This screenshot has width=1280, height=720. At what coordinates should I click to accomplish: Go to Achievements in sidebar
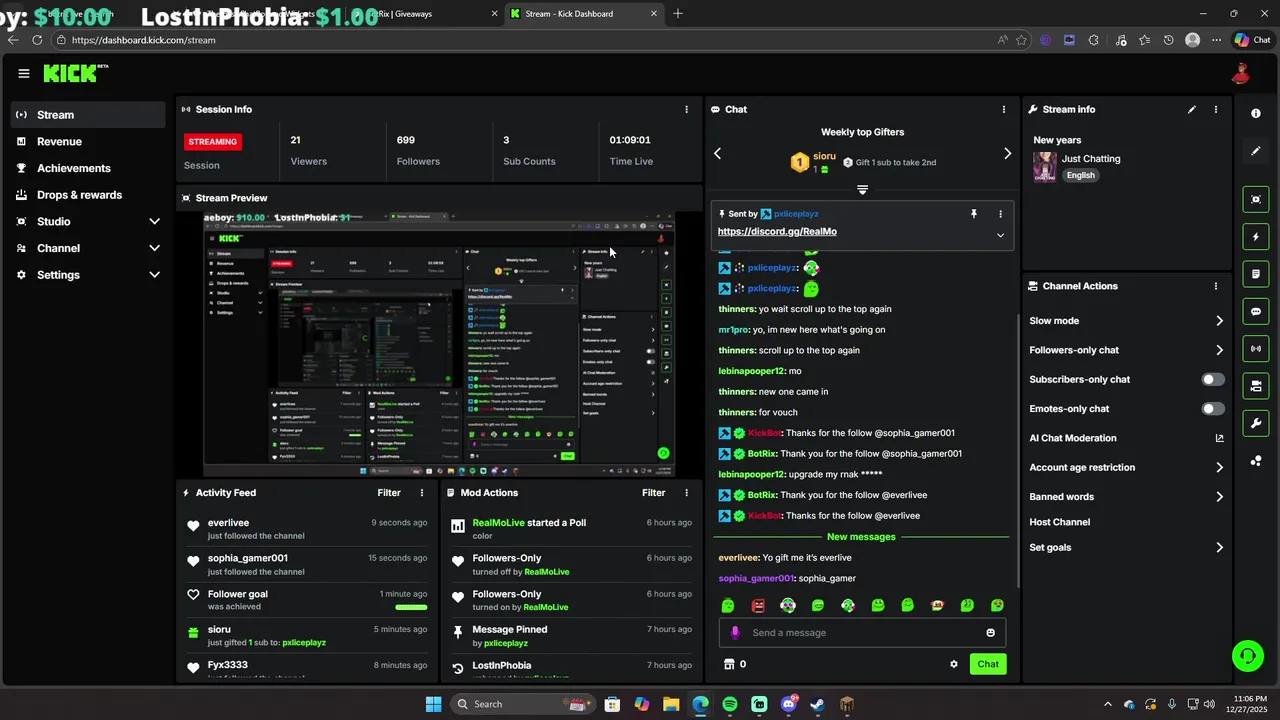[x=88, y=168]
